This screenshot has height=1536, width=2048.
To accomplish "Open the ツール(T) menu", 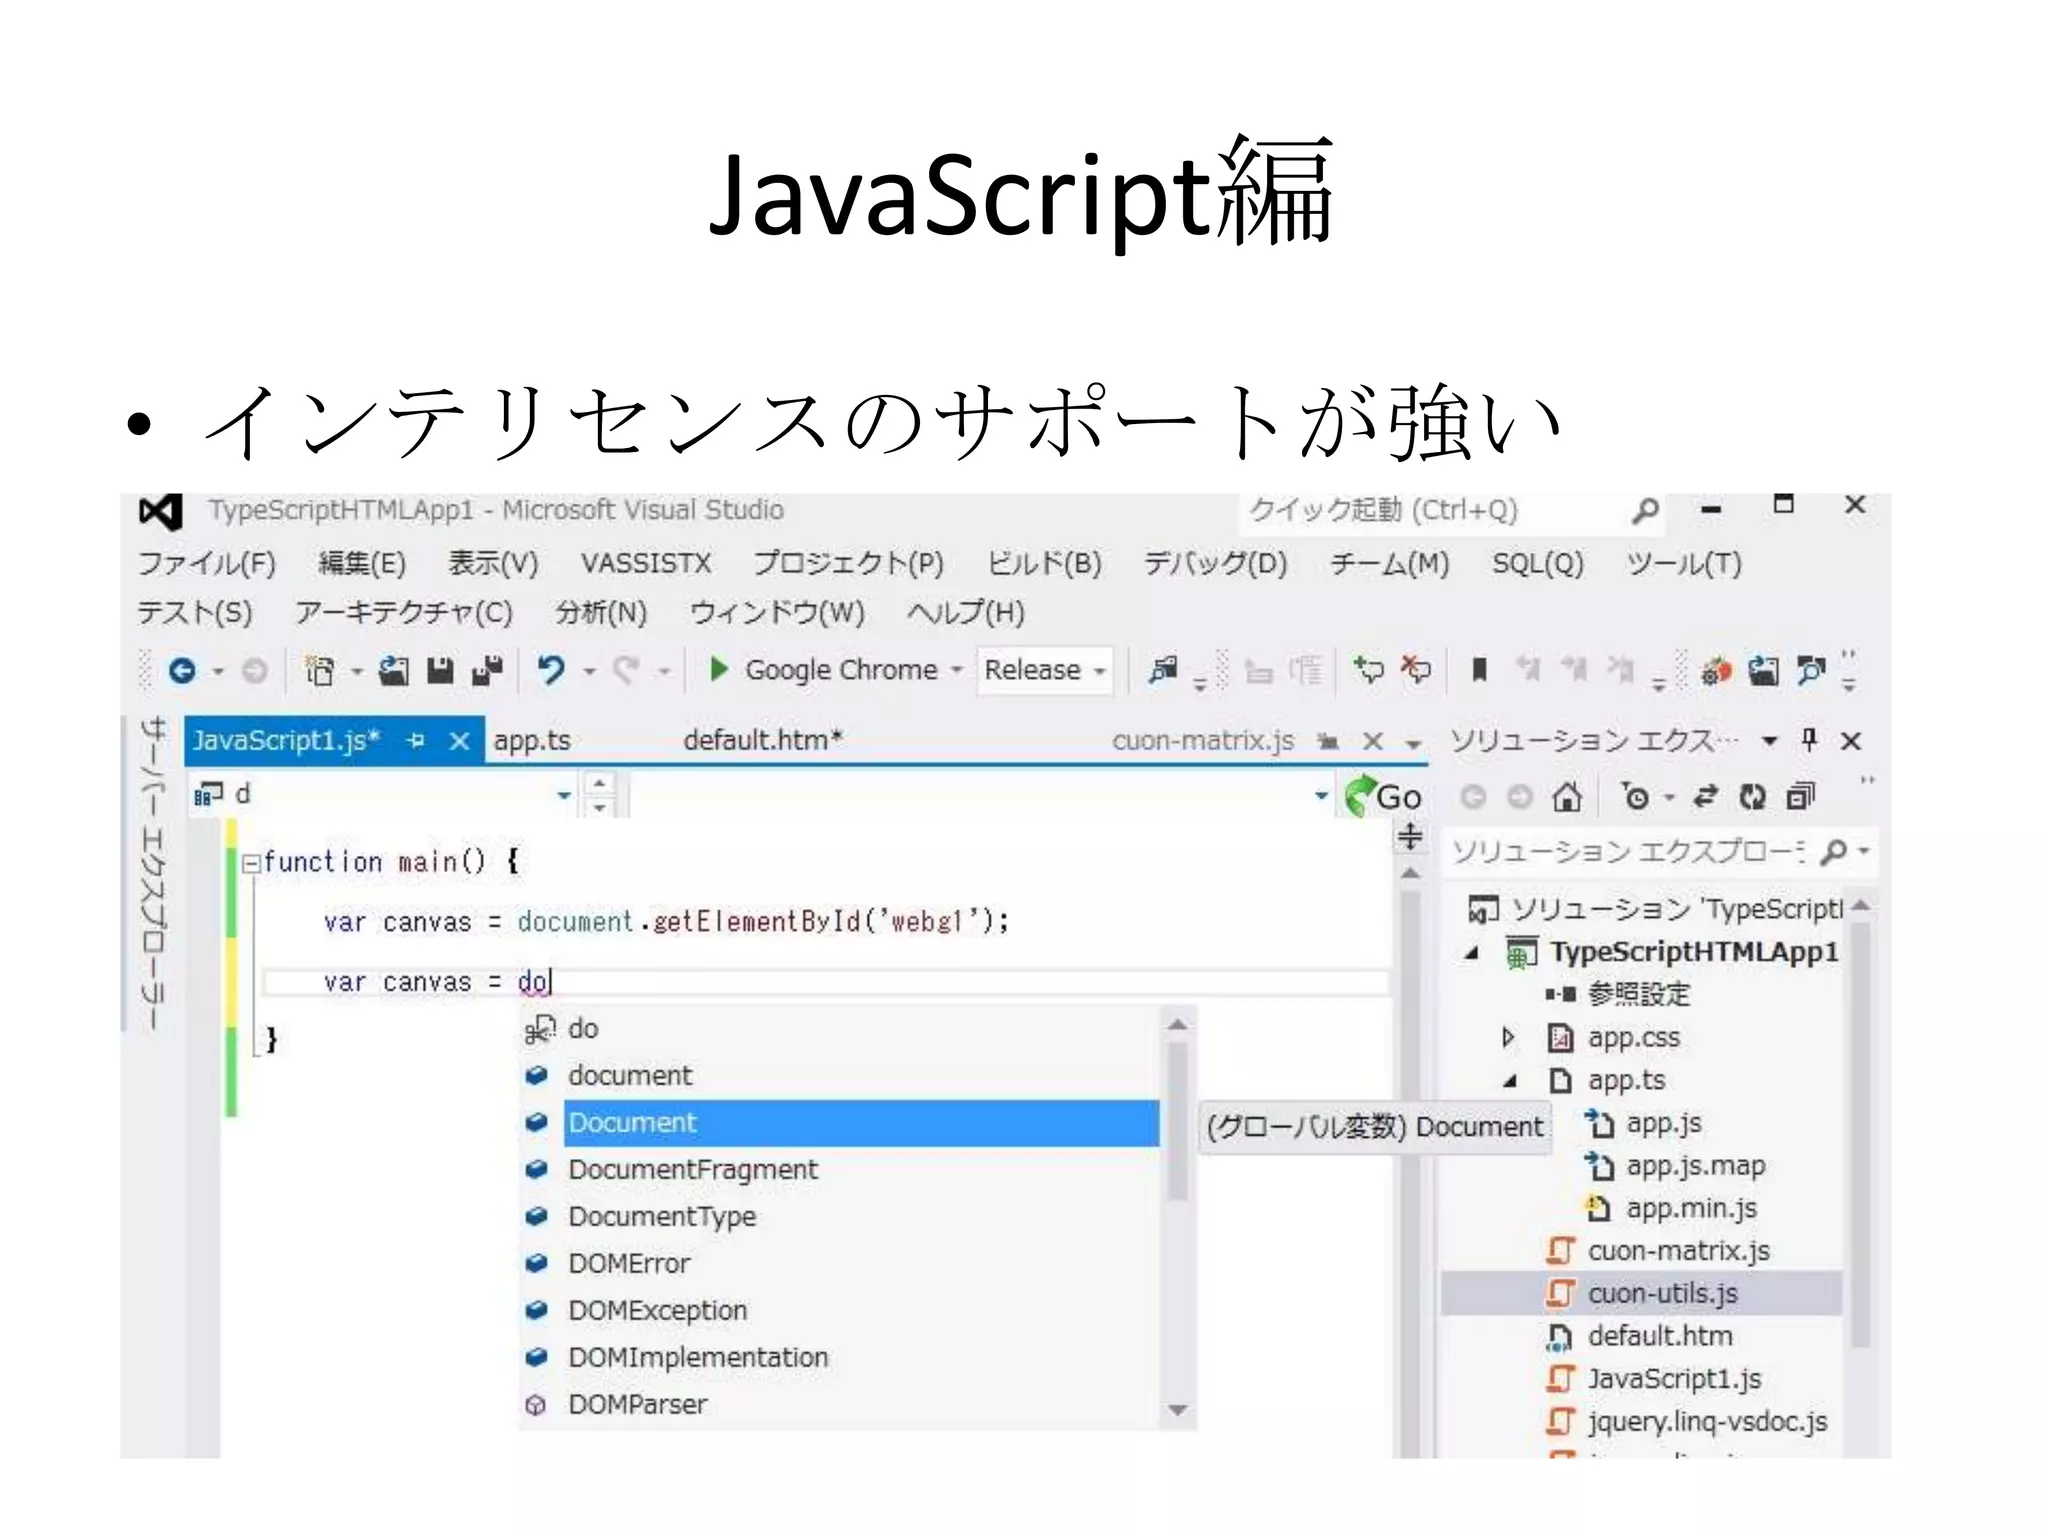I will tap(1685, 564).
